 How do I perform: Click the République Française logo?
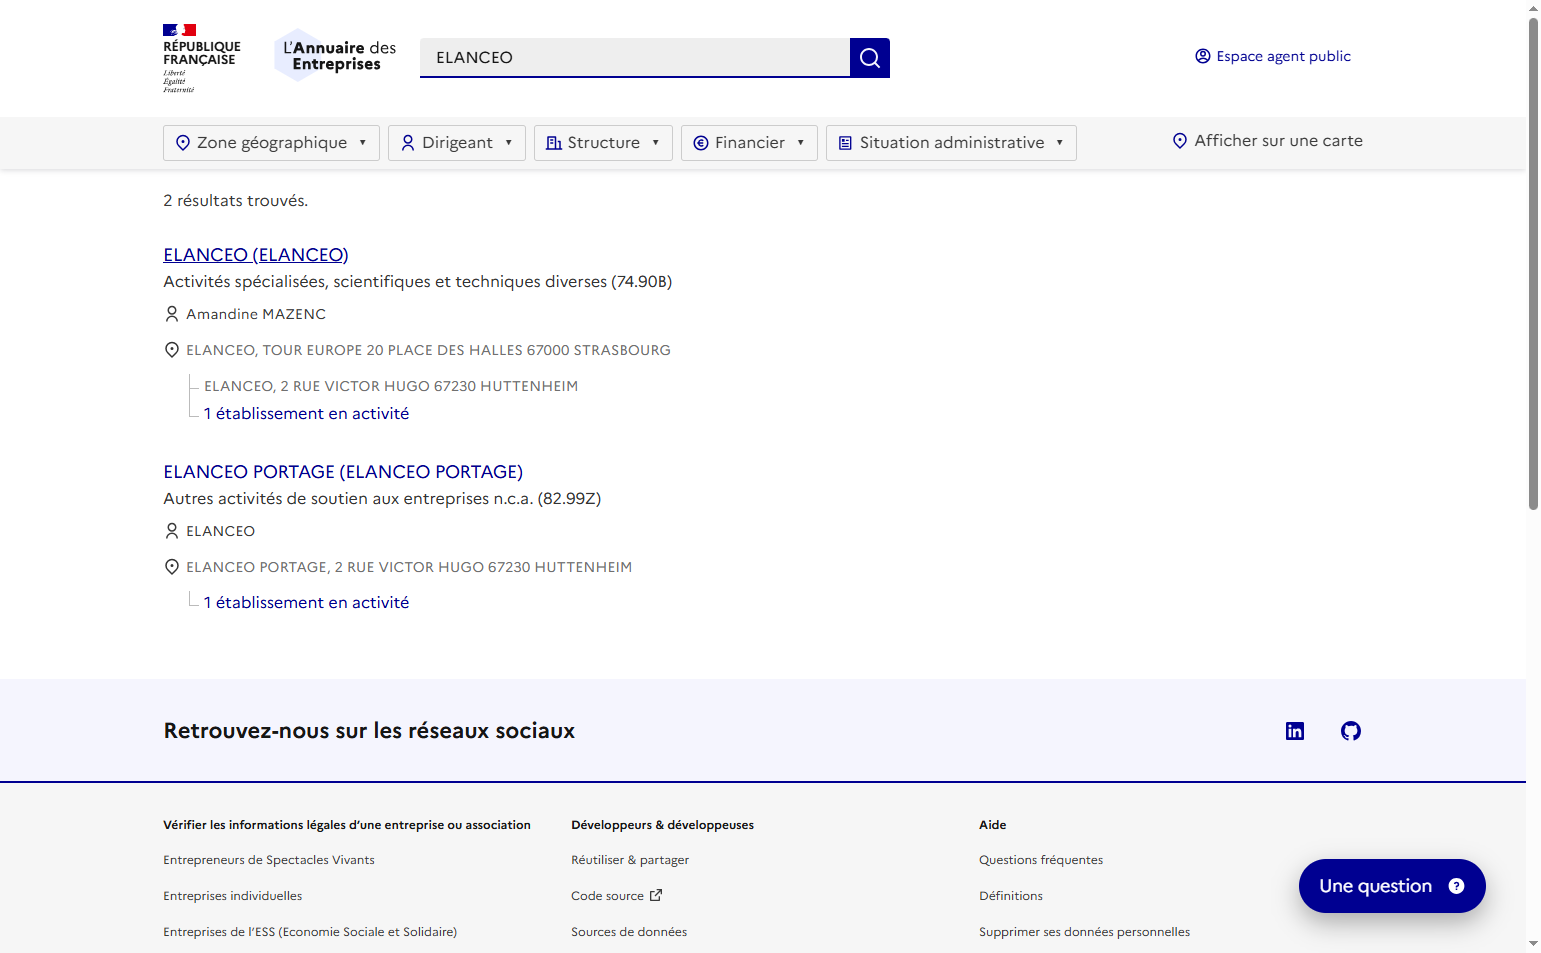[202, 58]
